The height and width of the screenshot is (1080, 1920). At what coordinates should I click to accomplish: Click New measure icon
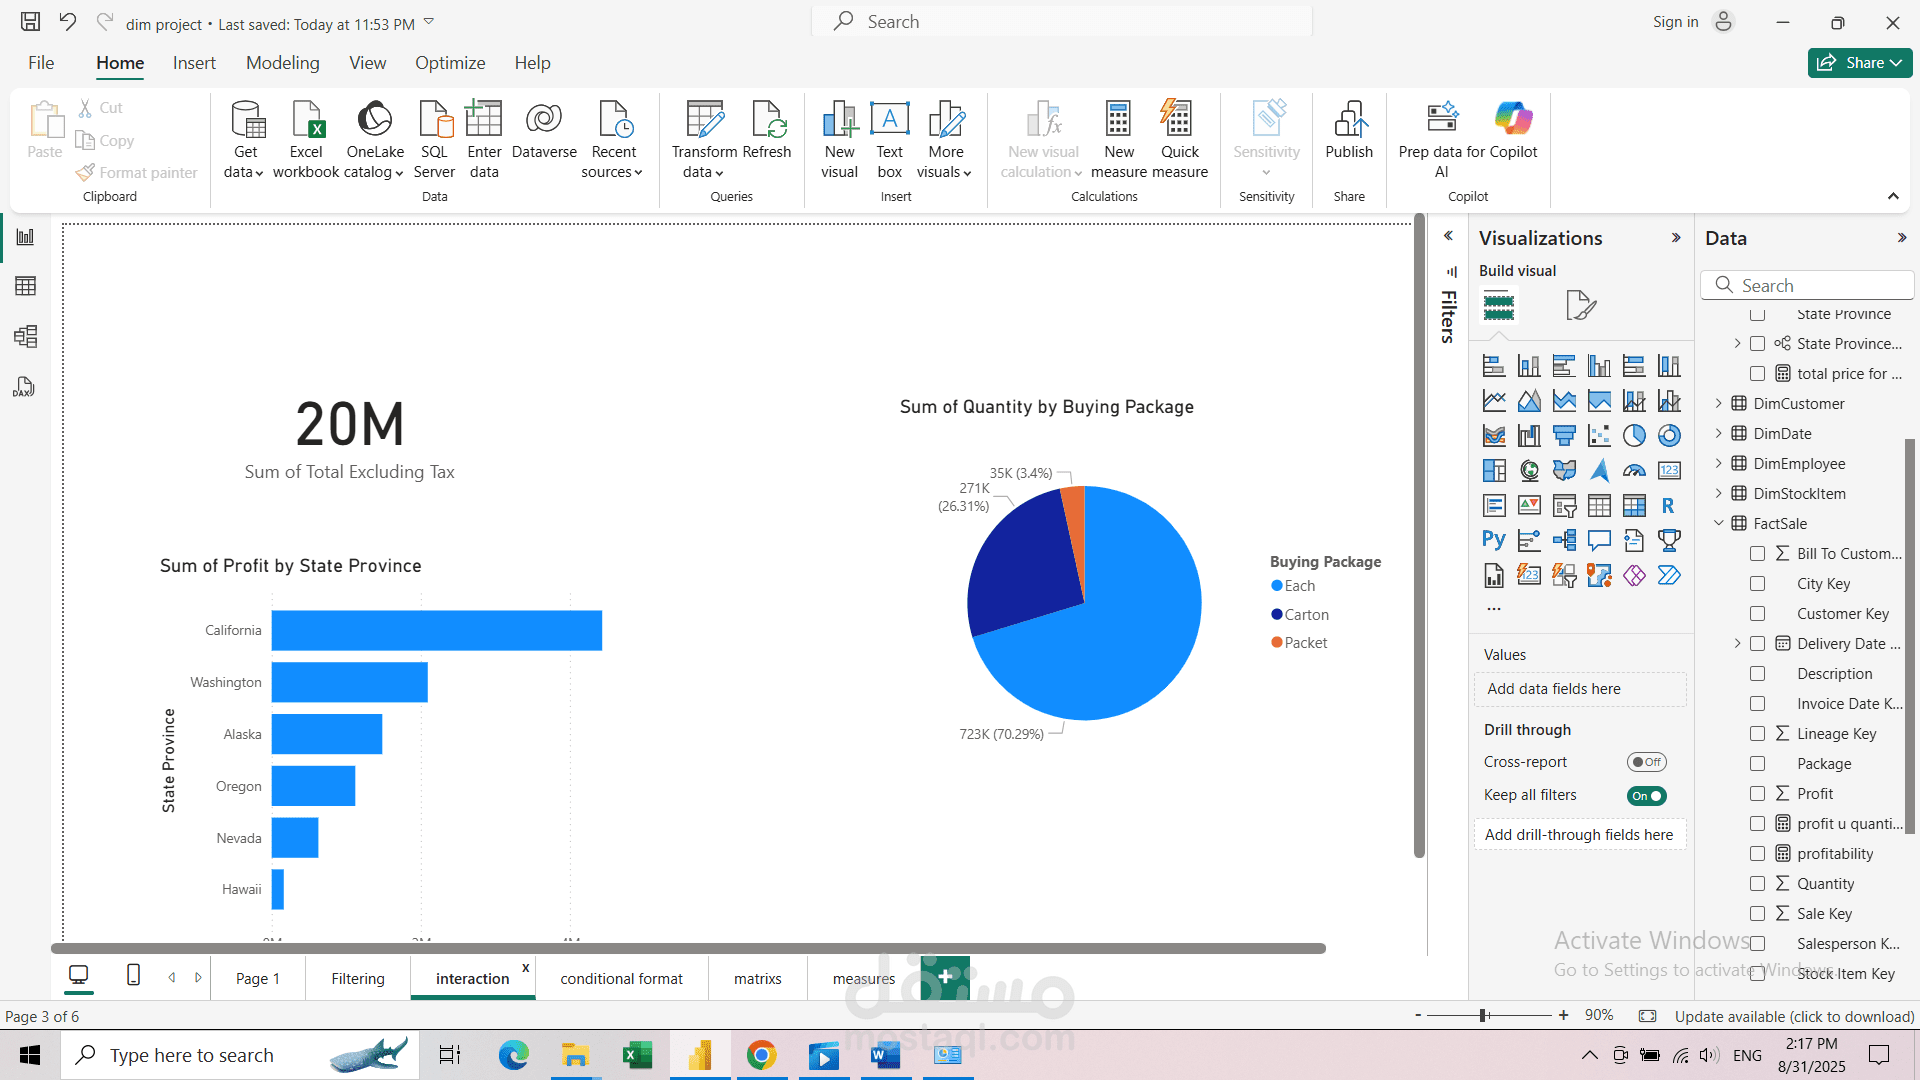[1119, 119]
